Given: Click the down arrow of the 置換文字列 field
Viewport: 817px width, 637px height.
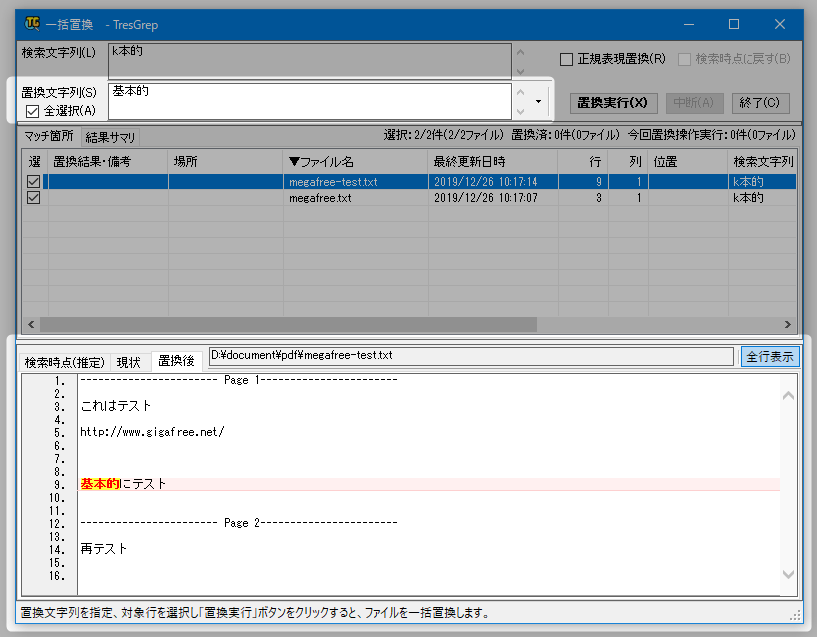Looking at the screenshot, I should (520, 111).
